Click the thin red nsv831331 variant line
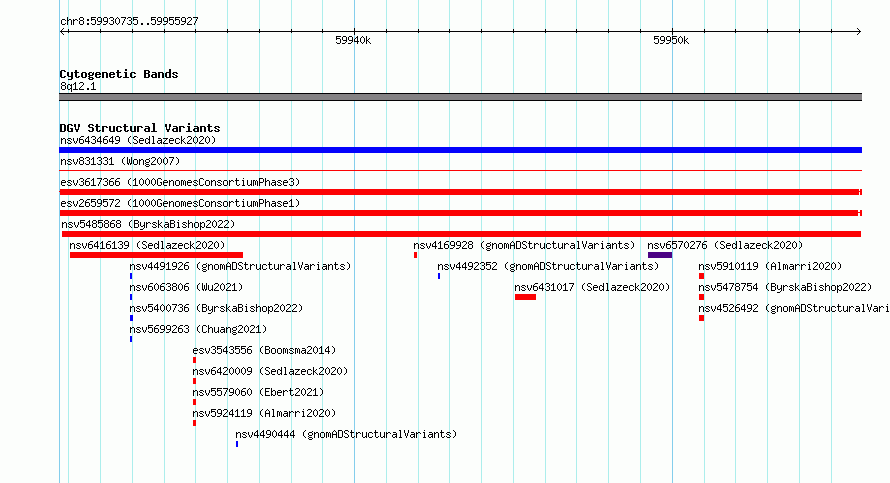The height and width of the screenshot is (483, 890). coord(460,170)
